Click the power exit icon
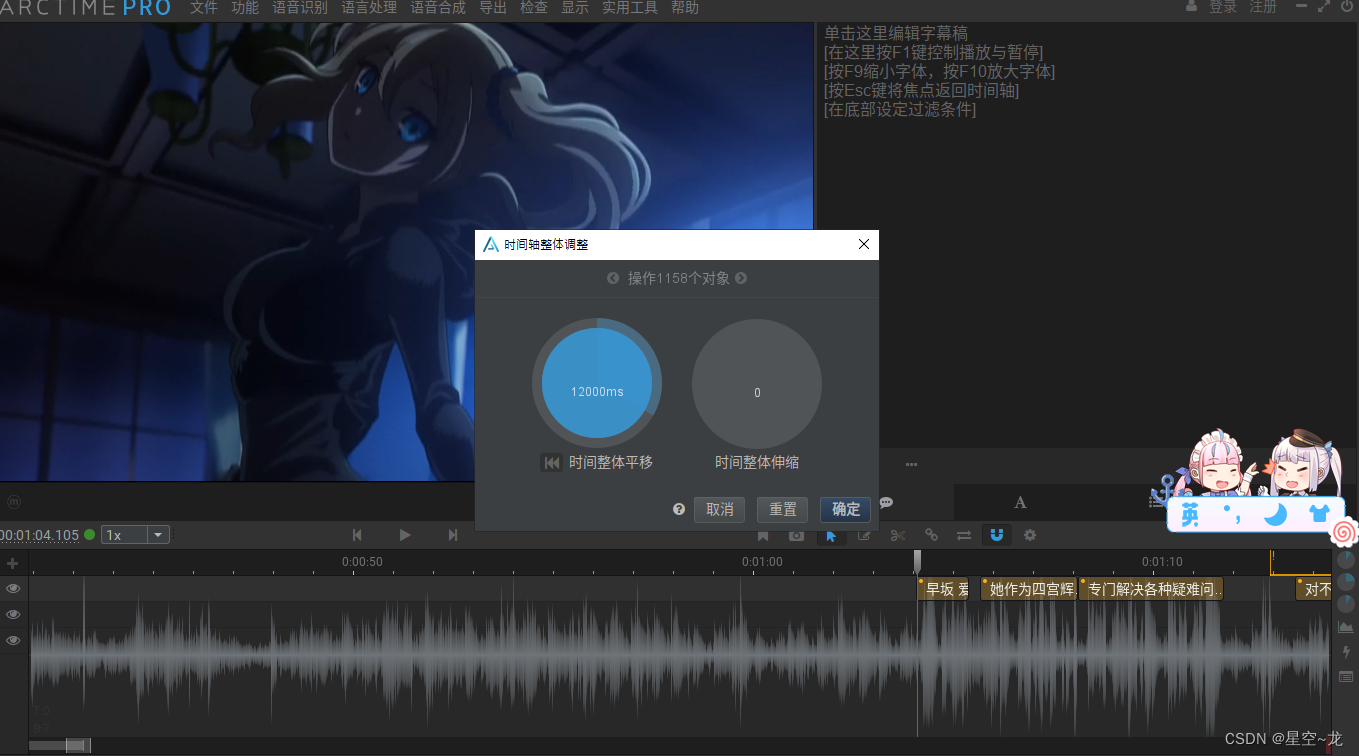 click(1346, 6)
